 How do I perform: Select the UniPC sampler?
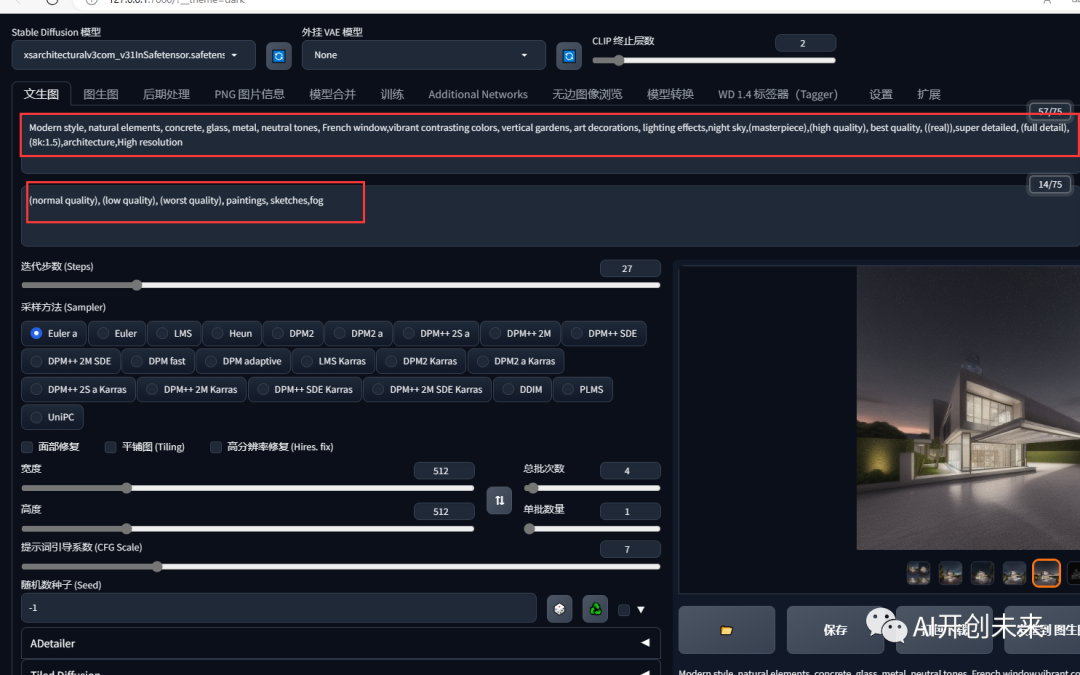coord(52,417)
